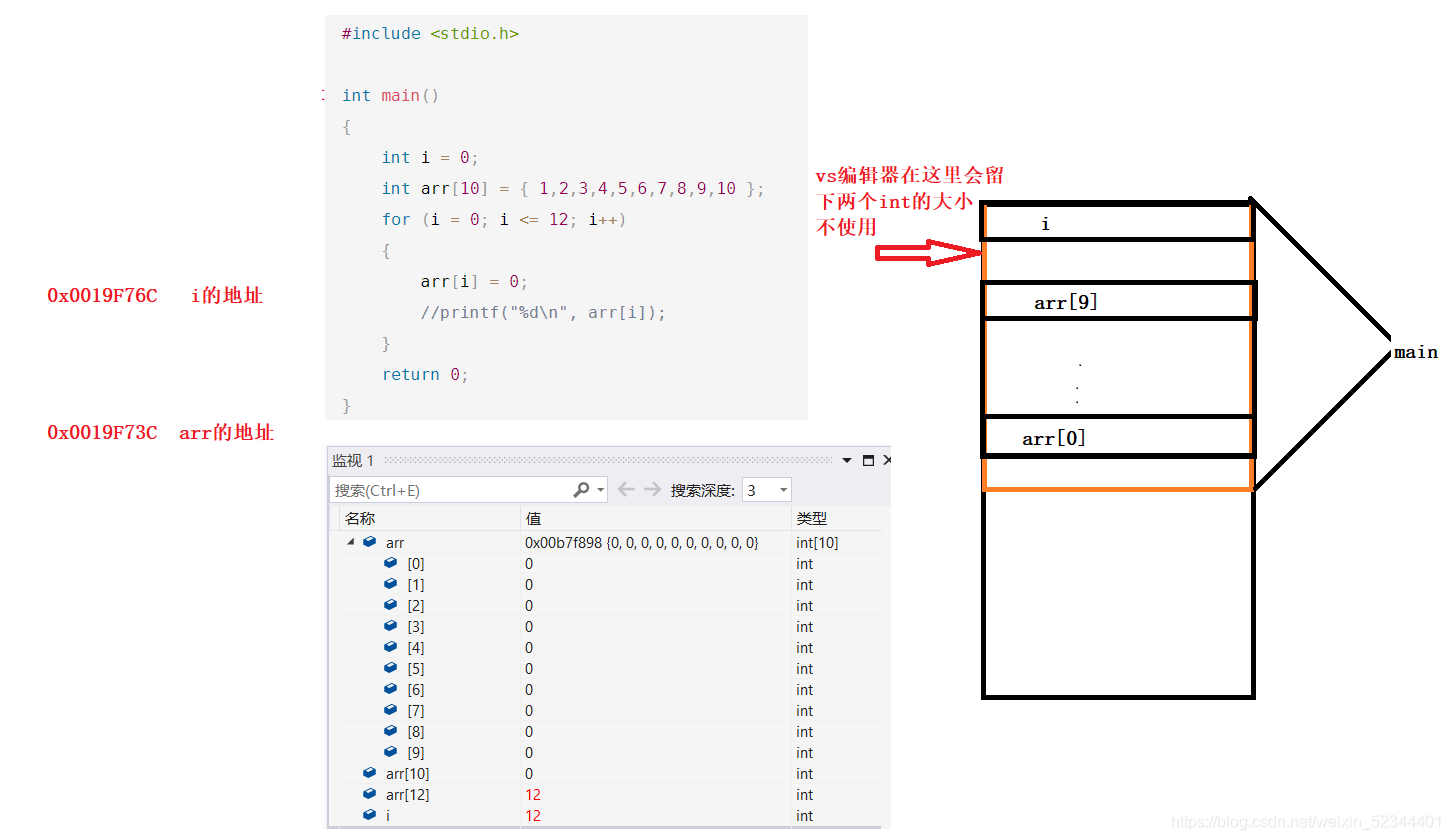Select the 监视 1 panel title
Screen dimensions: 1450x840
click(x=353, y=460)
